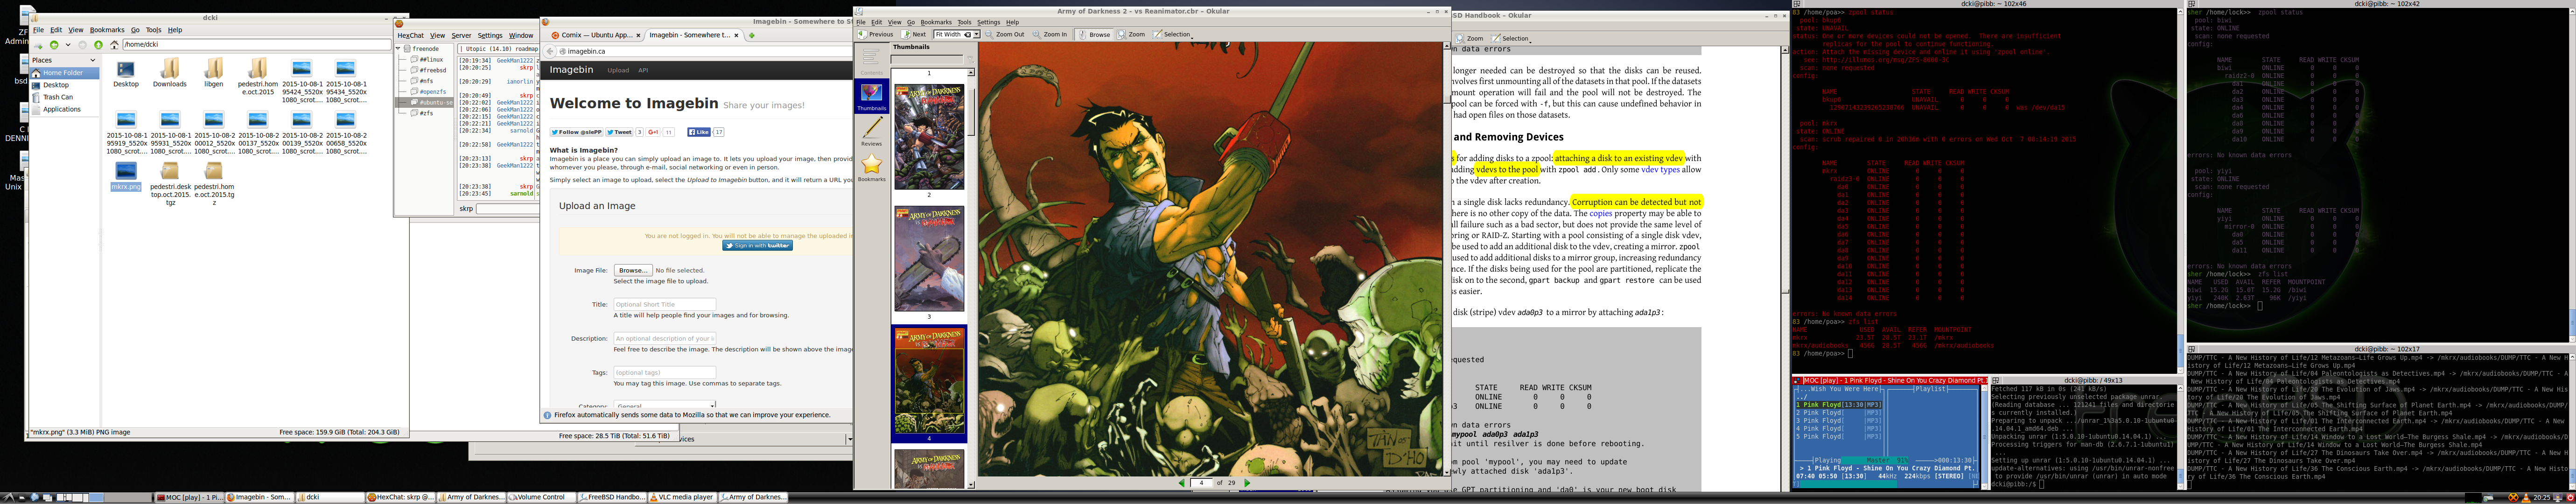
Task: Click the vertical scrollbar of the comic page view
Action: click(x=1446, y=260)
